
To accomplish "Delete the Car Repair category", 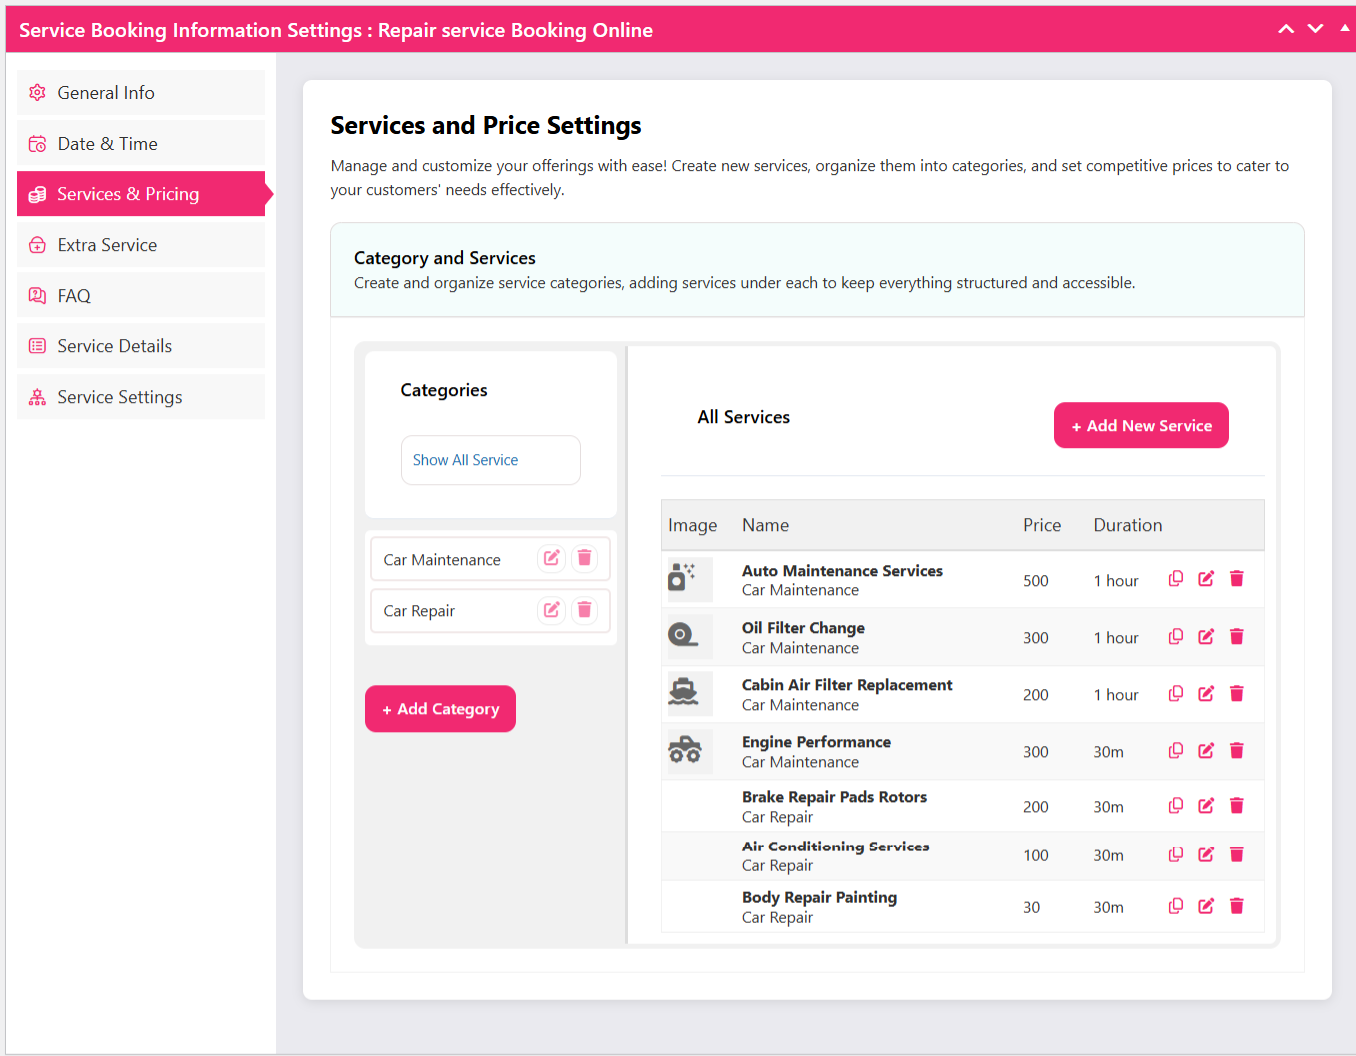I will coord(585,609).
